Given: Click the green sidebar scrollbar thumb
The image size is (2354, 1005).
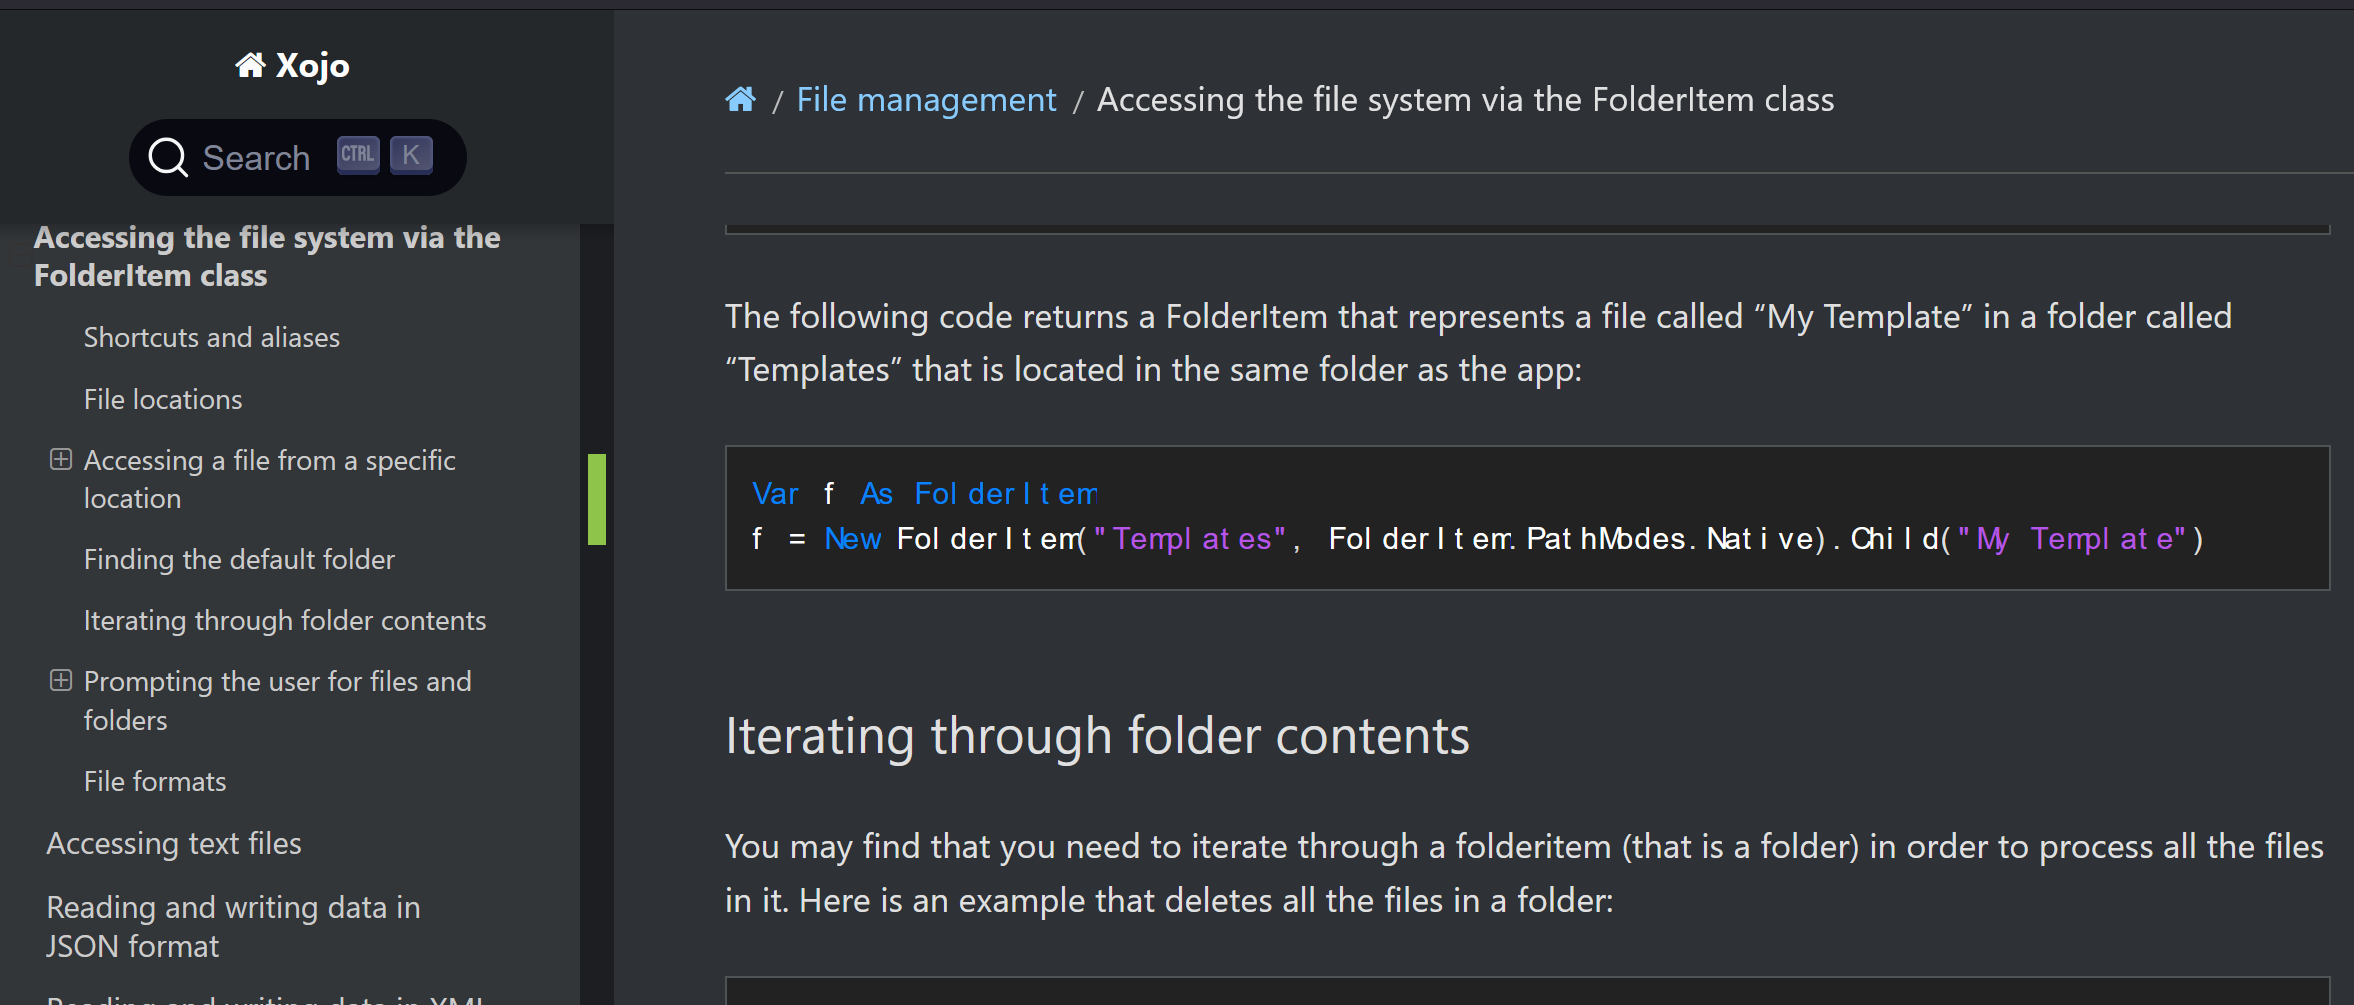Looking at the screenshot, I should (x=597, y=499).
